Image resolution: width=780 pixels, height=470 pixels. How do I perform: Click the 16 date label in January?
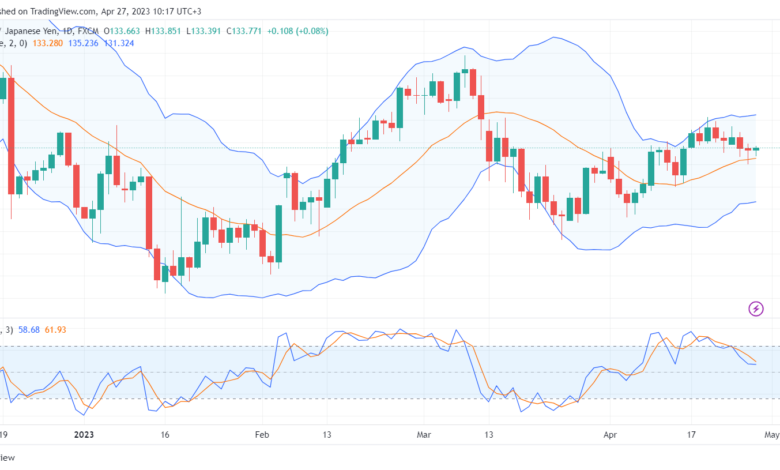point(165,435)
